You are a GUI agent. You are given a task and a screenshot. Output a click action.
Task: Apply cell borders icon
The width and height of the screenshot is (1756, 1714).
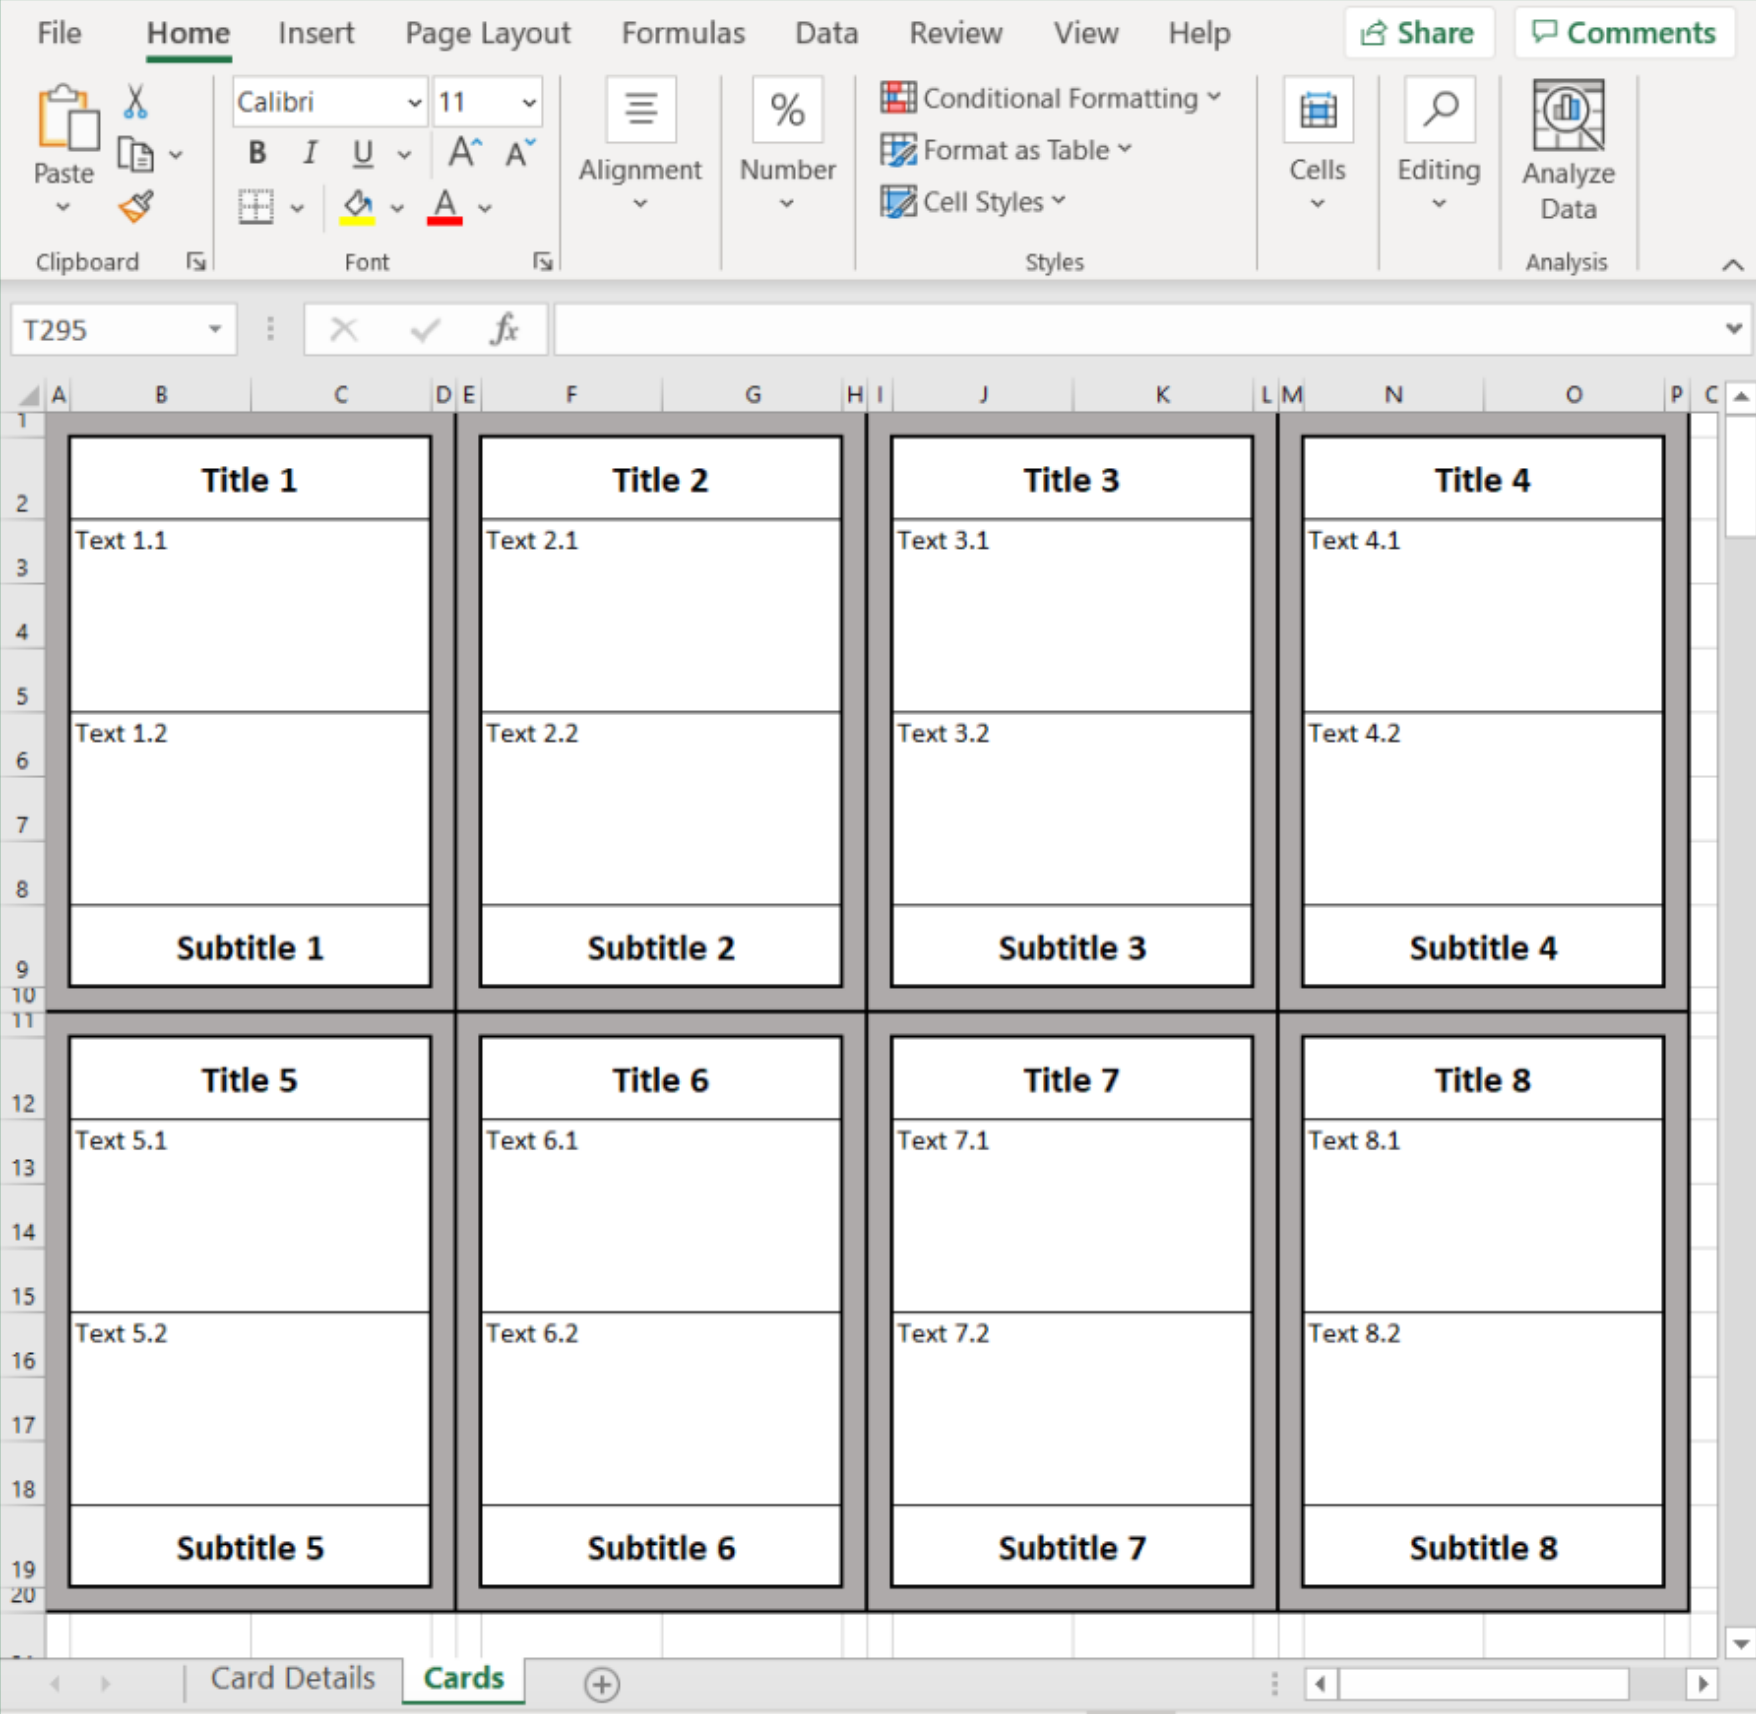(x=256, y=207)
